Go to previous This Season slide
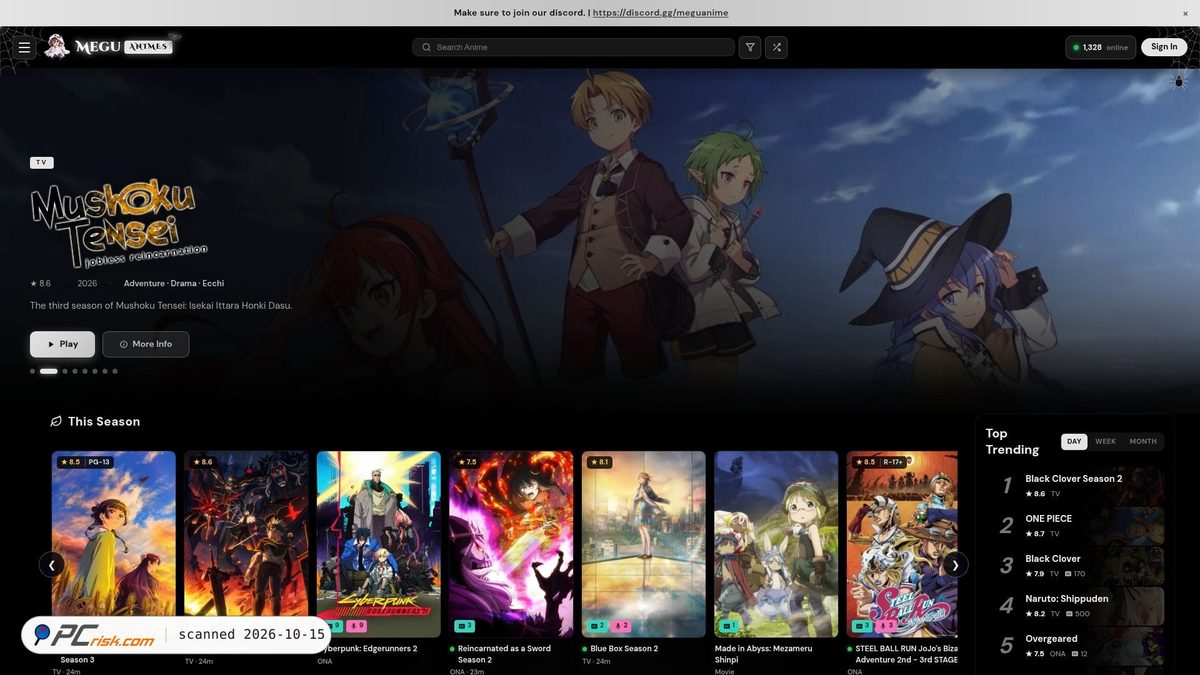 click(52, 564)
